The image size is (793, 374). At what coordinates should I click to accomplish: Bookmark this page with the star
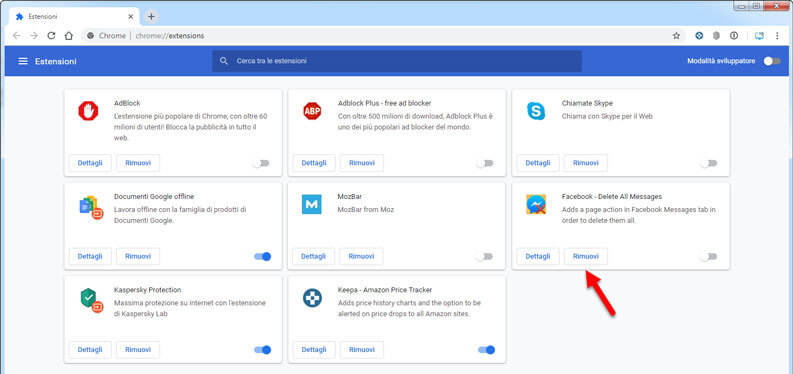point(676,36)
